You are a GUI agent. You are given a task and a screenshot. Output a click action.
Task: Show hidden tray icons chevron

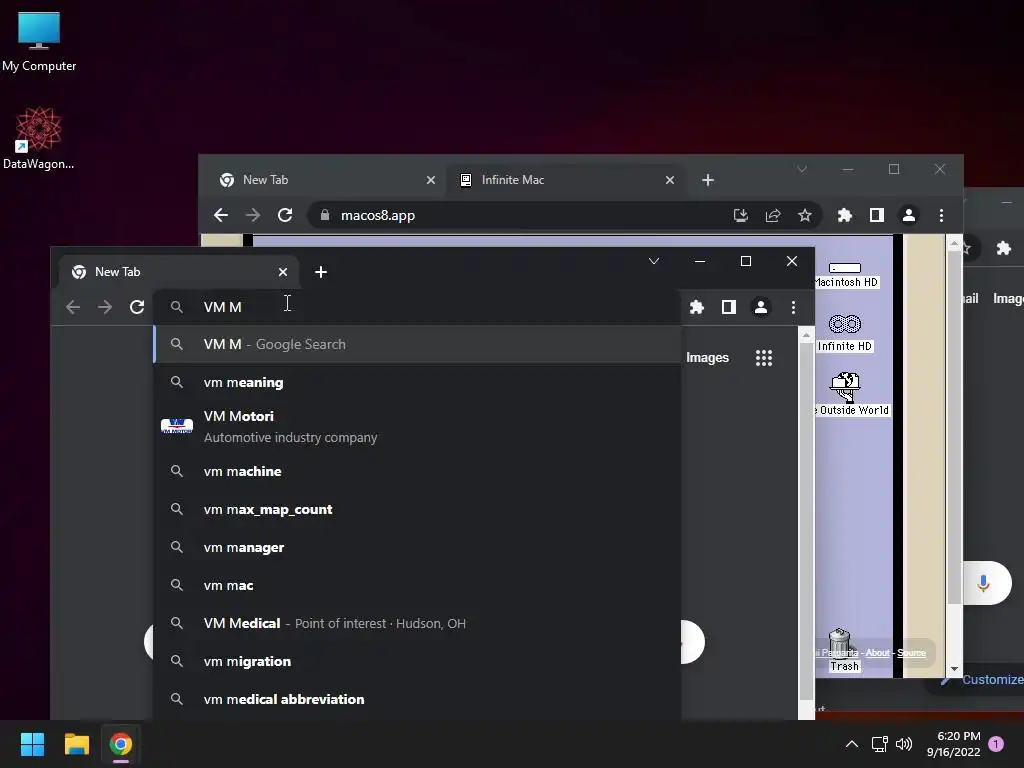point(852,744)
